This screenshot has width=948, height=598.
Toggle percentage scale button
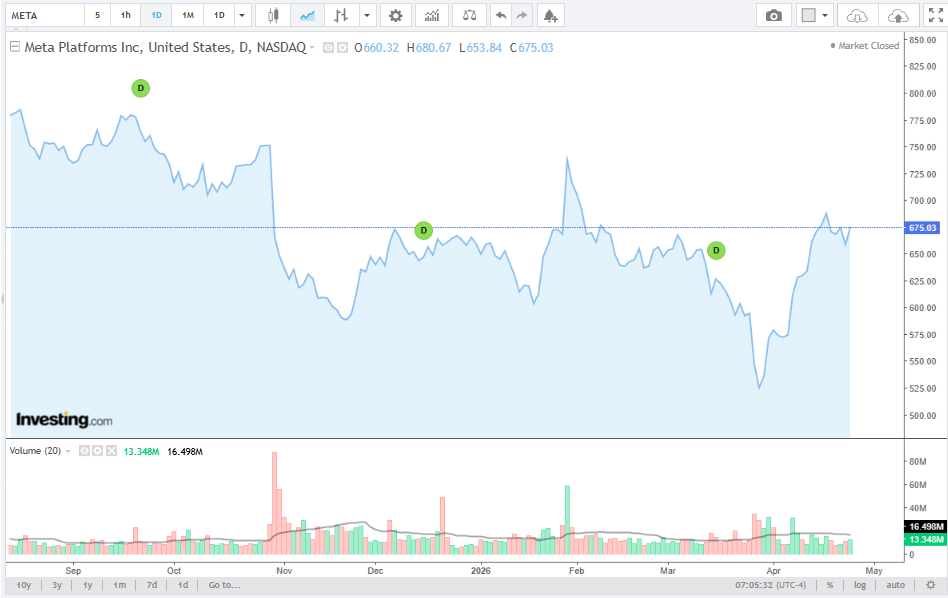click(830, 585)
